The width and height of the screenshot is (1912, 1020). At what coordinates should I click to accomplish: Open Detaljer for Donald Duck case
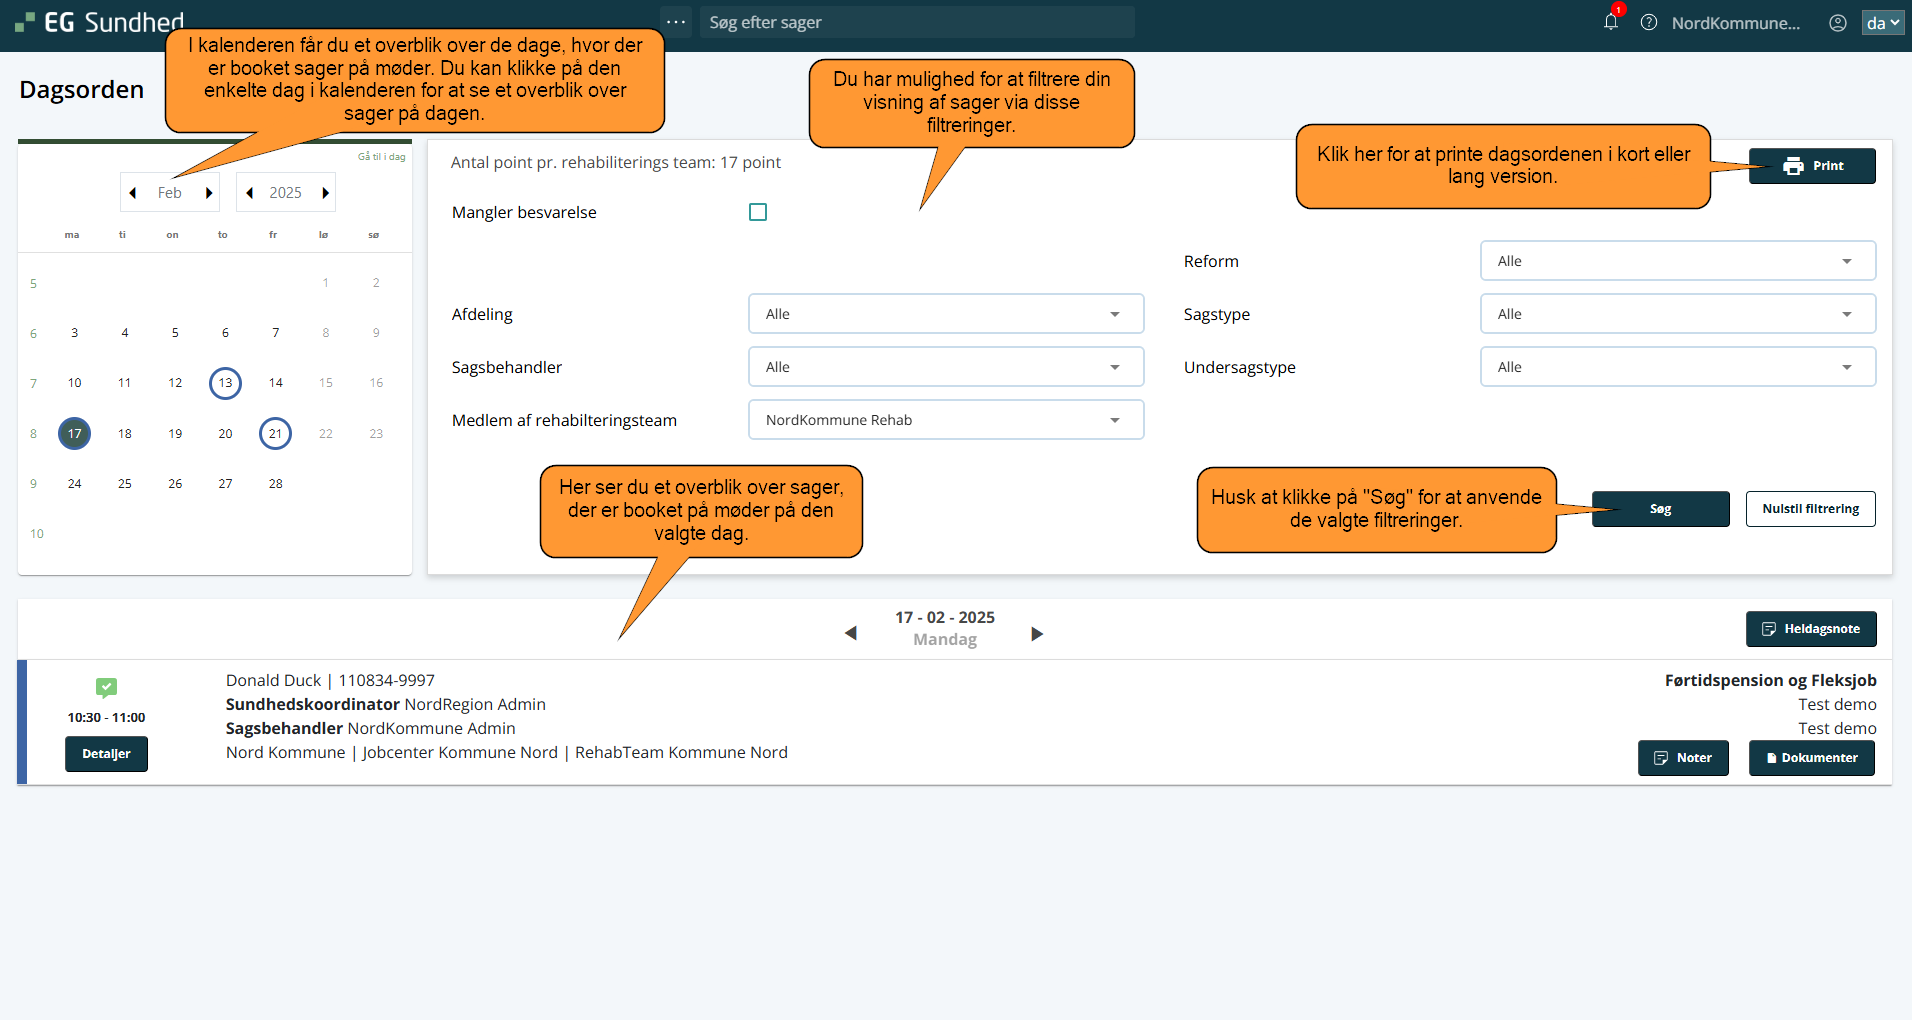tap(106, 754)
